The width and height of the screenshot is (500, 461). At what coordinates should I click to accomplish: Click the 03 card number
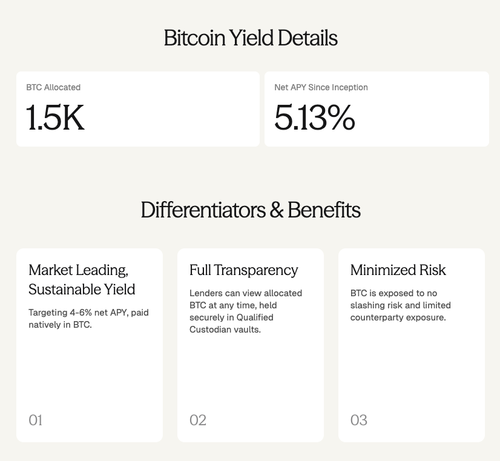point(359,420)
